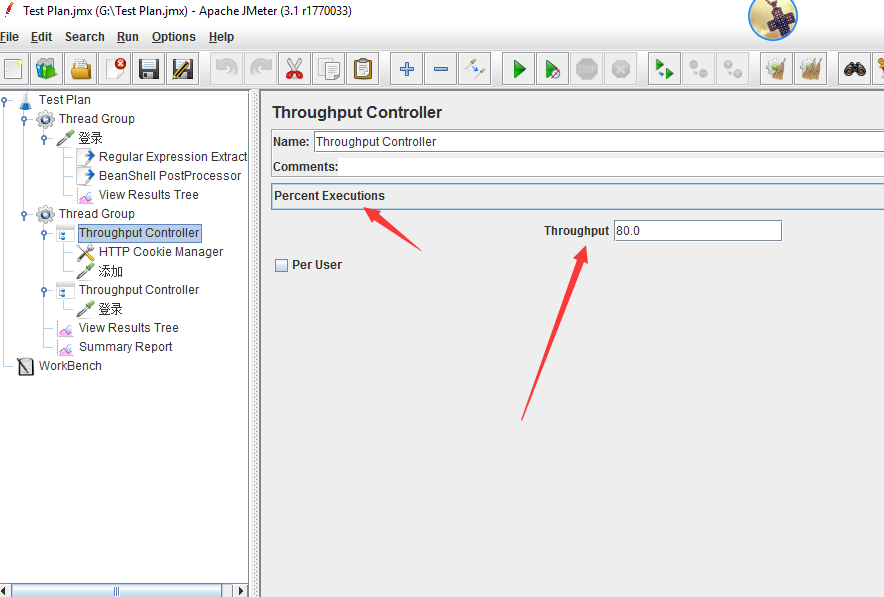This screenshot has height=597, width=884.
Task: Click the Name field Throughput Controller
Action: click(x=599, y=141)
